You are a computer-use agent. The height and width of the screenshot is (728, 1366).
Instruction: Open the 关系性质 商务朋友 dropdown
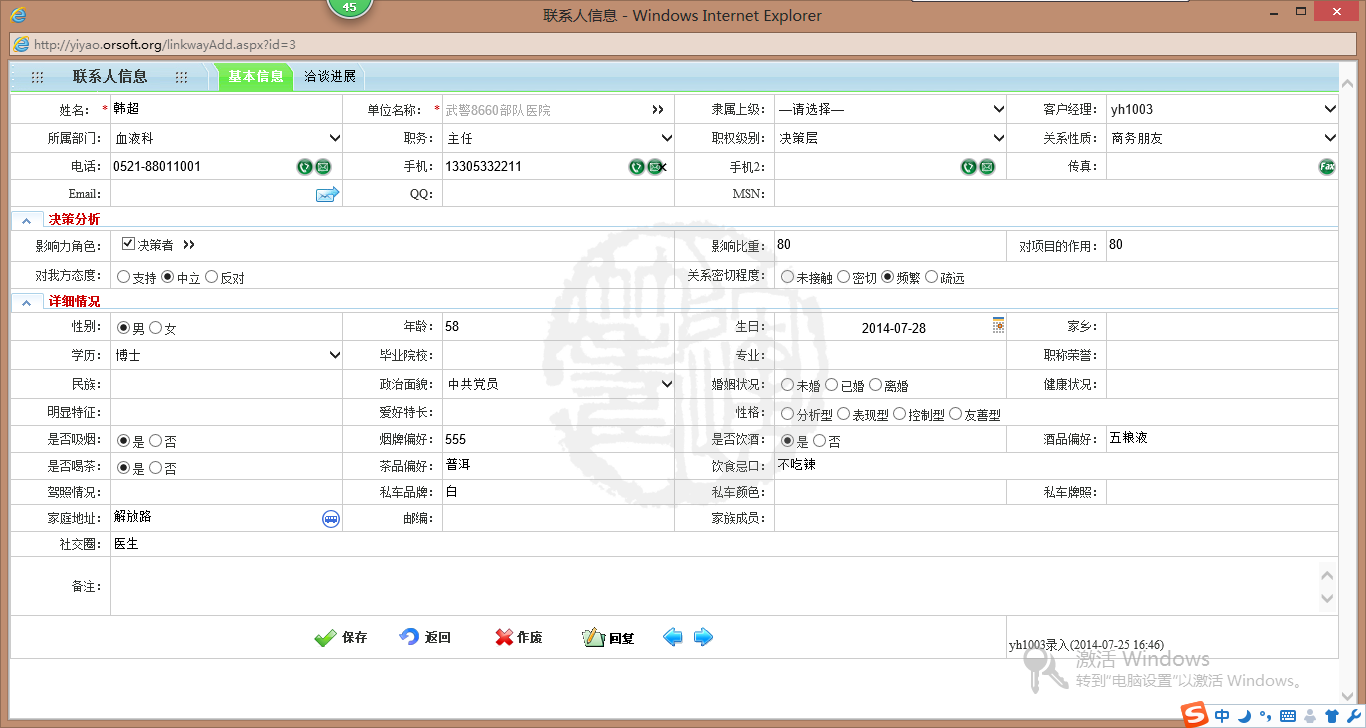coord(1223,138)
